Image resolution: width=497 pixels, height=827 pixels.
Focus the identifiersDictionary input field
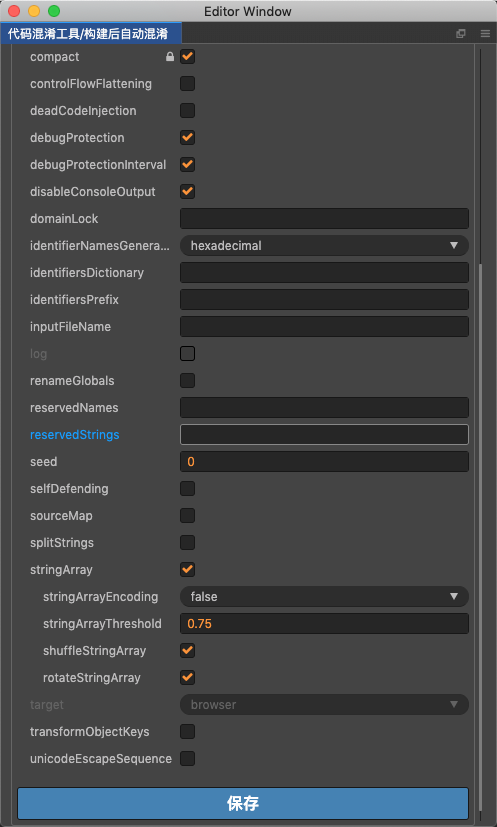coord(324,273)
